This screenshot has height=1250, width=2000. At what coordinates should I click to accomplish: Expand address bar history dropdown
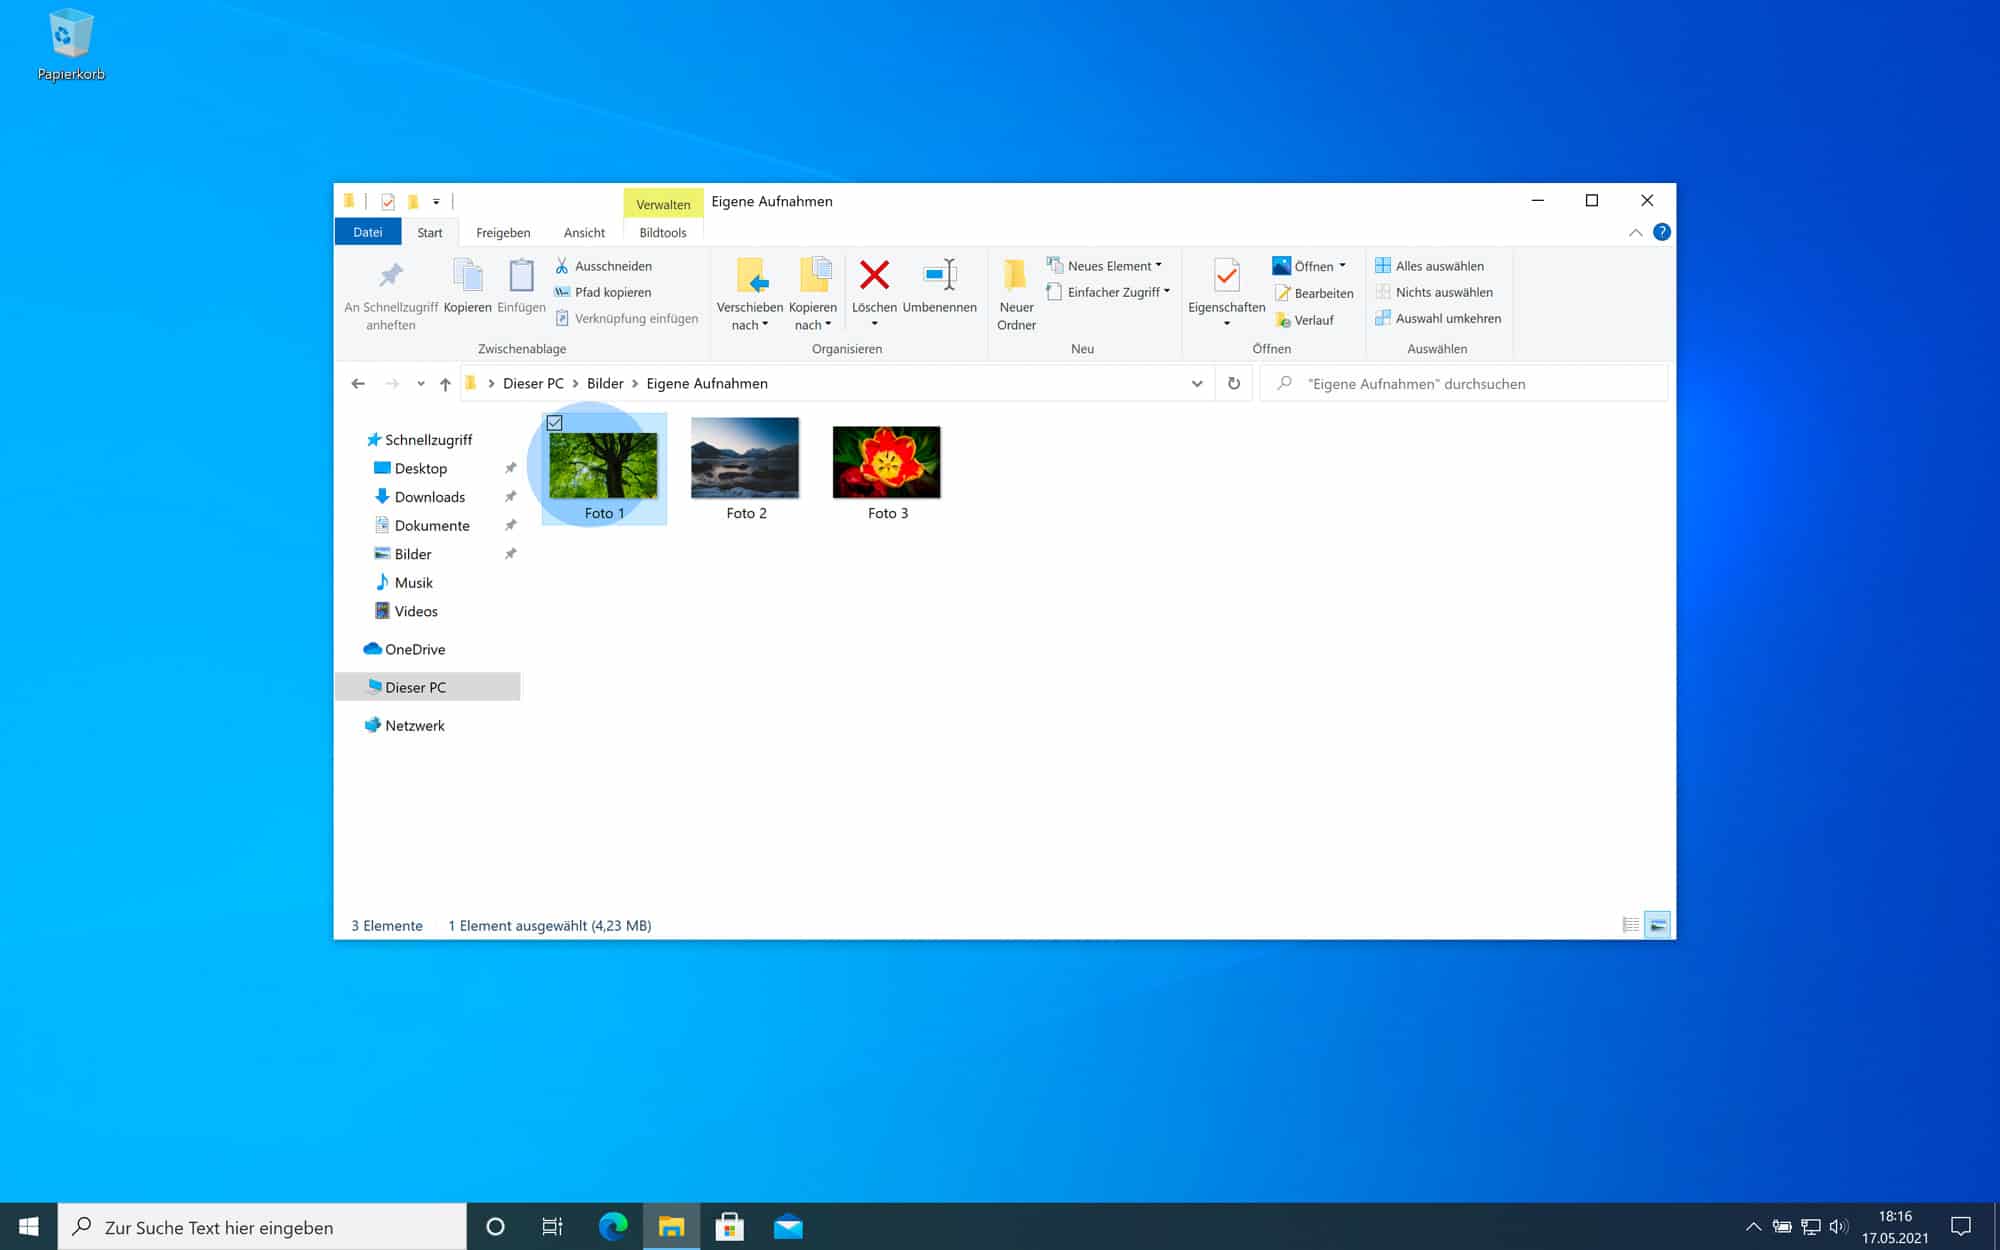[1197, 384]
